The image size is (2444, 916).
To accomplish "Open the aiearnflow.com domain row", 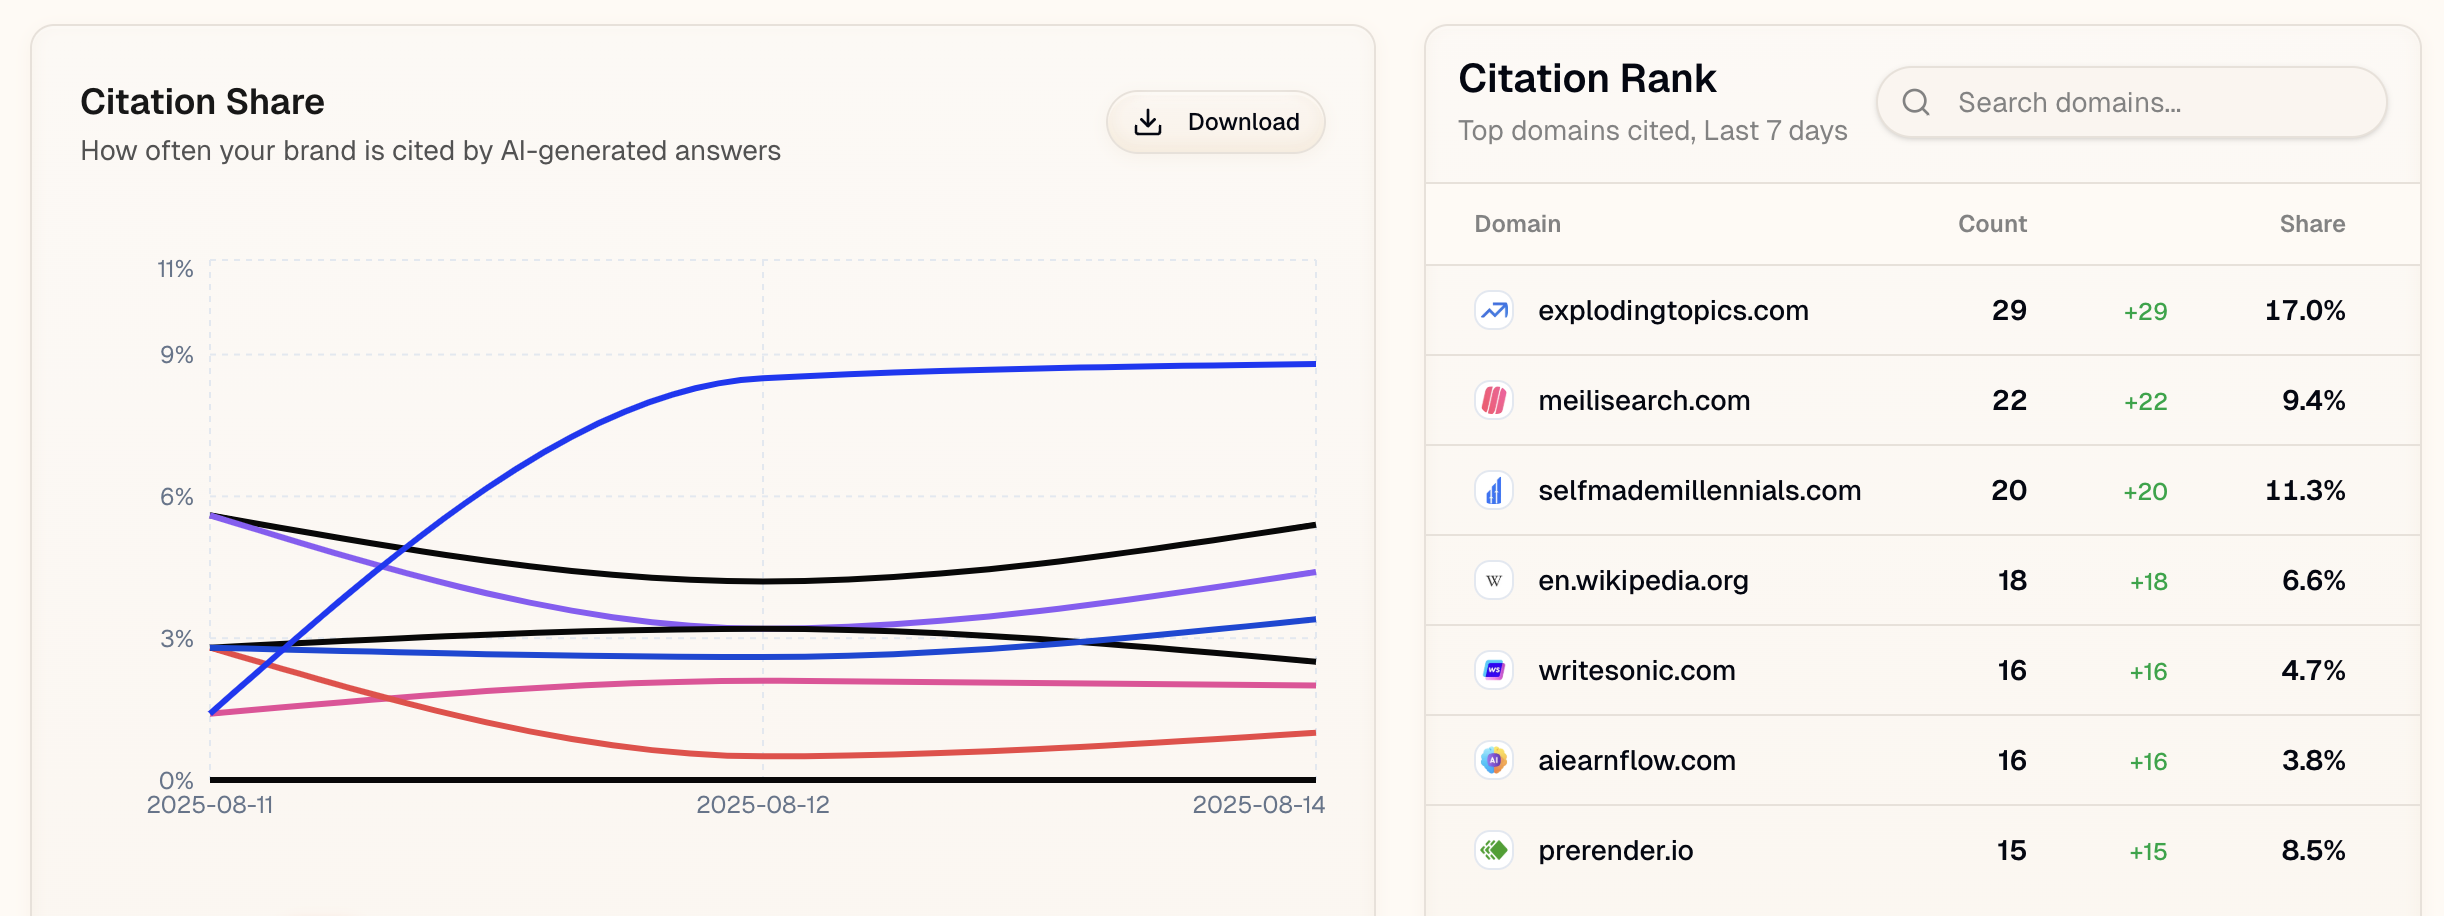I will (1922, 760).
